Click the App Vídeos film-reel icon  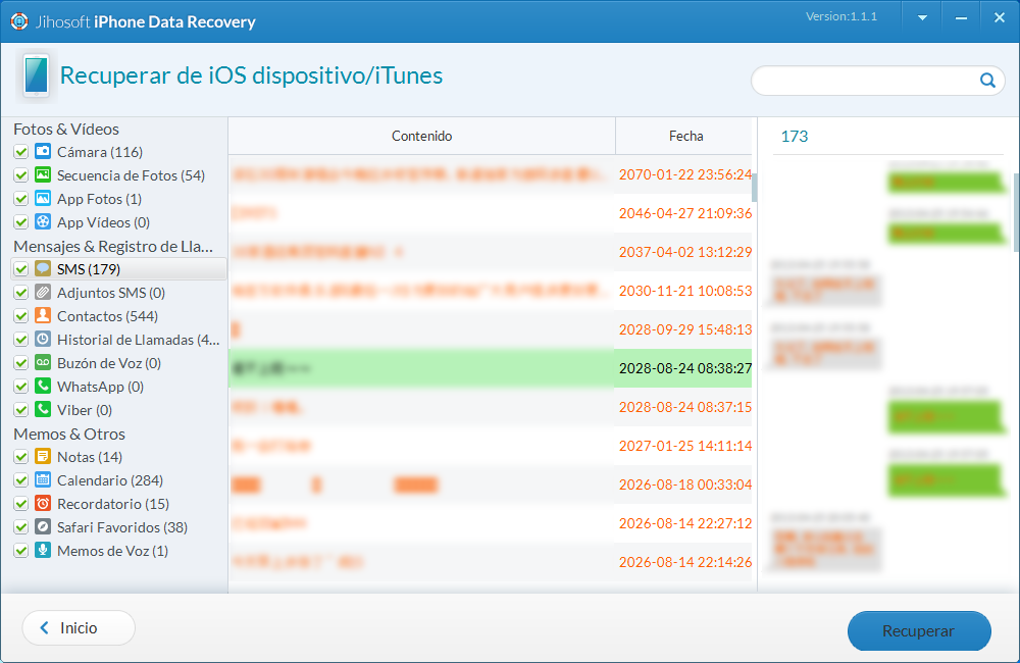pyautogui.click(x=43, y=221)
